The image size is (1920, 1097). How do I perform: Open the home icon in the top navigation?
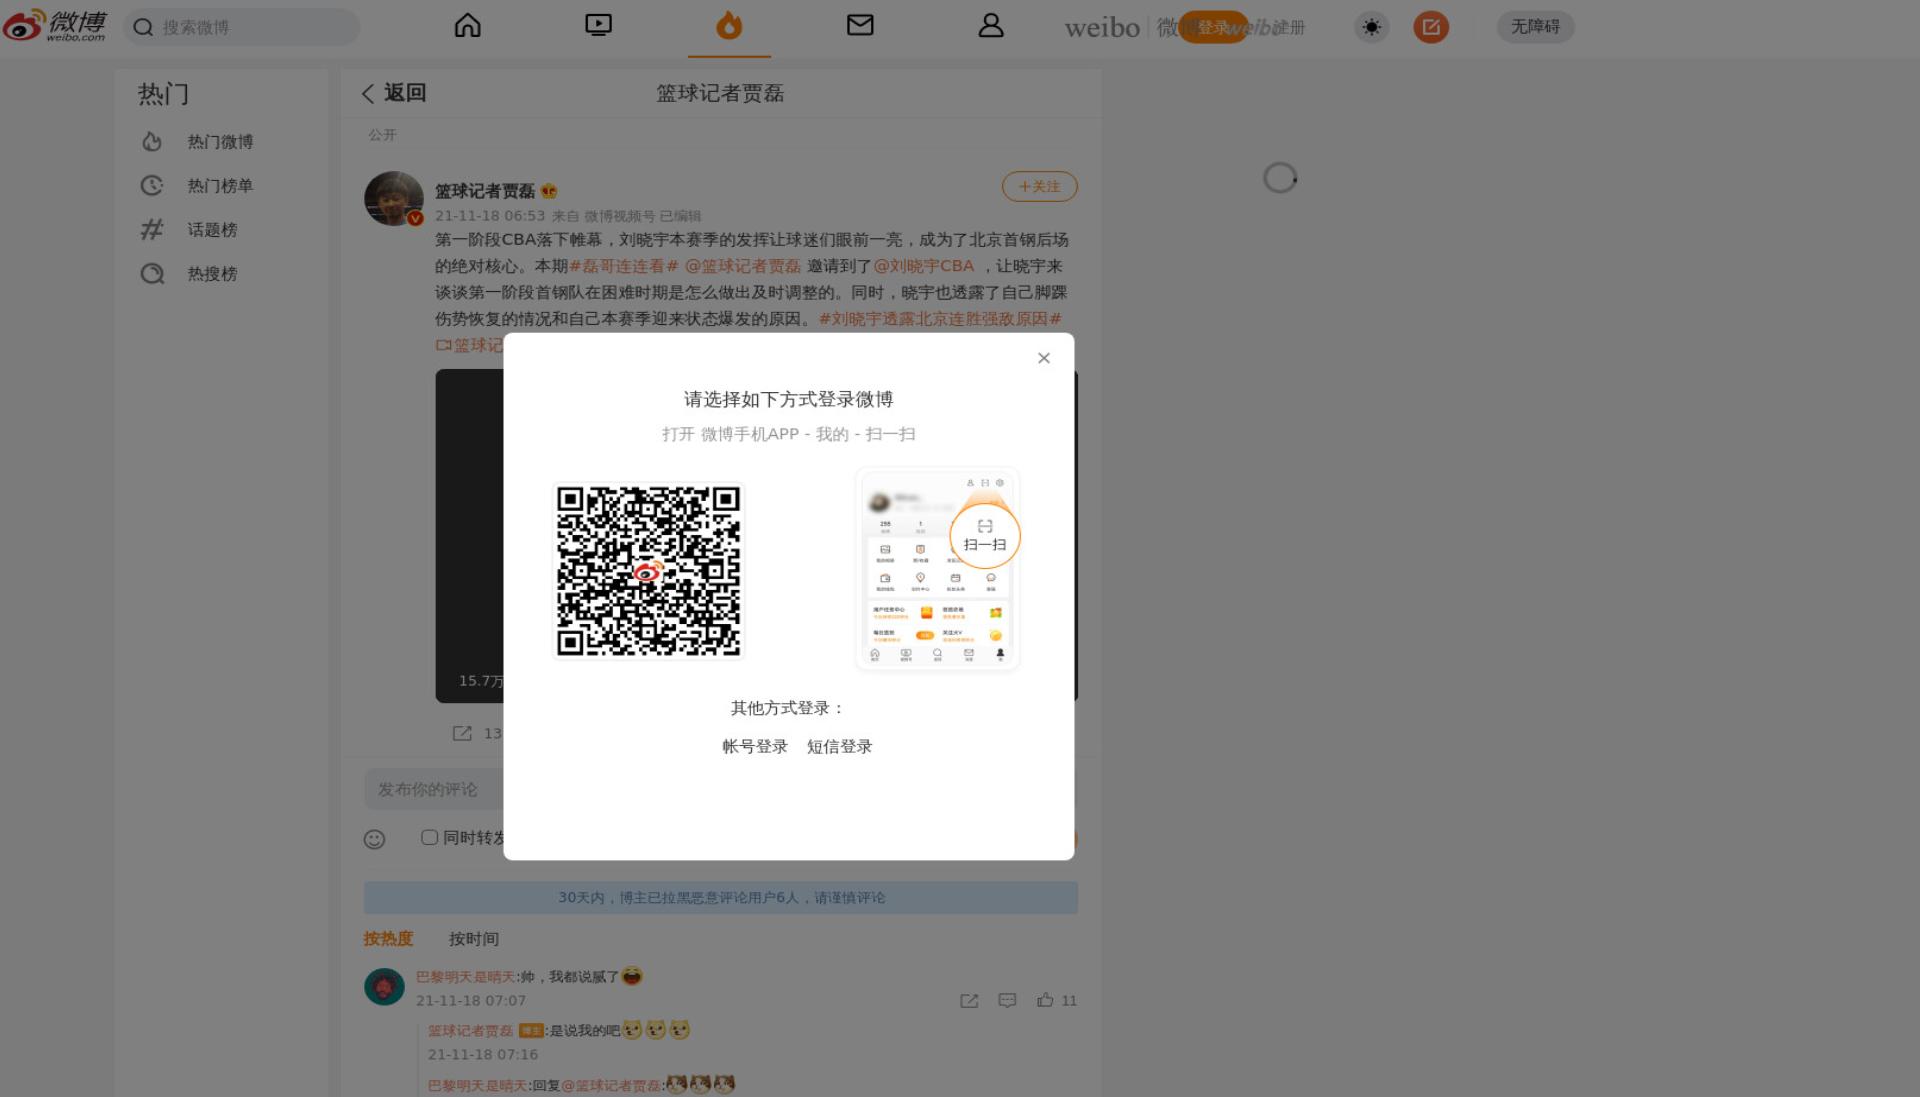pos(467,25)
